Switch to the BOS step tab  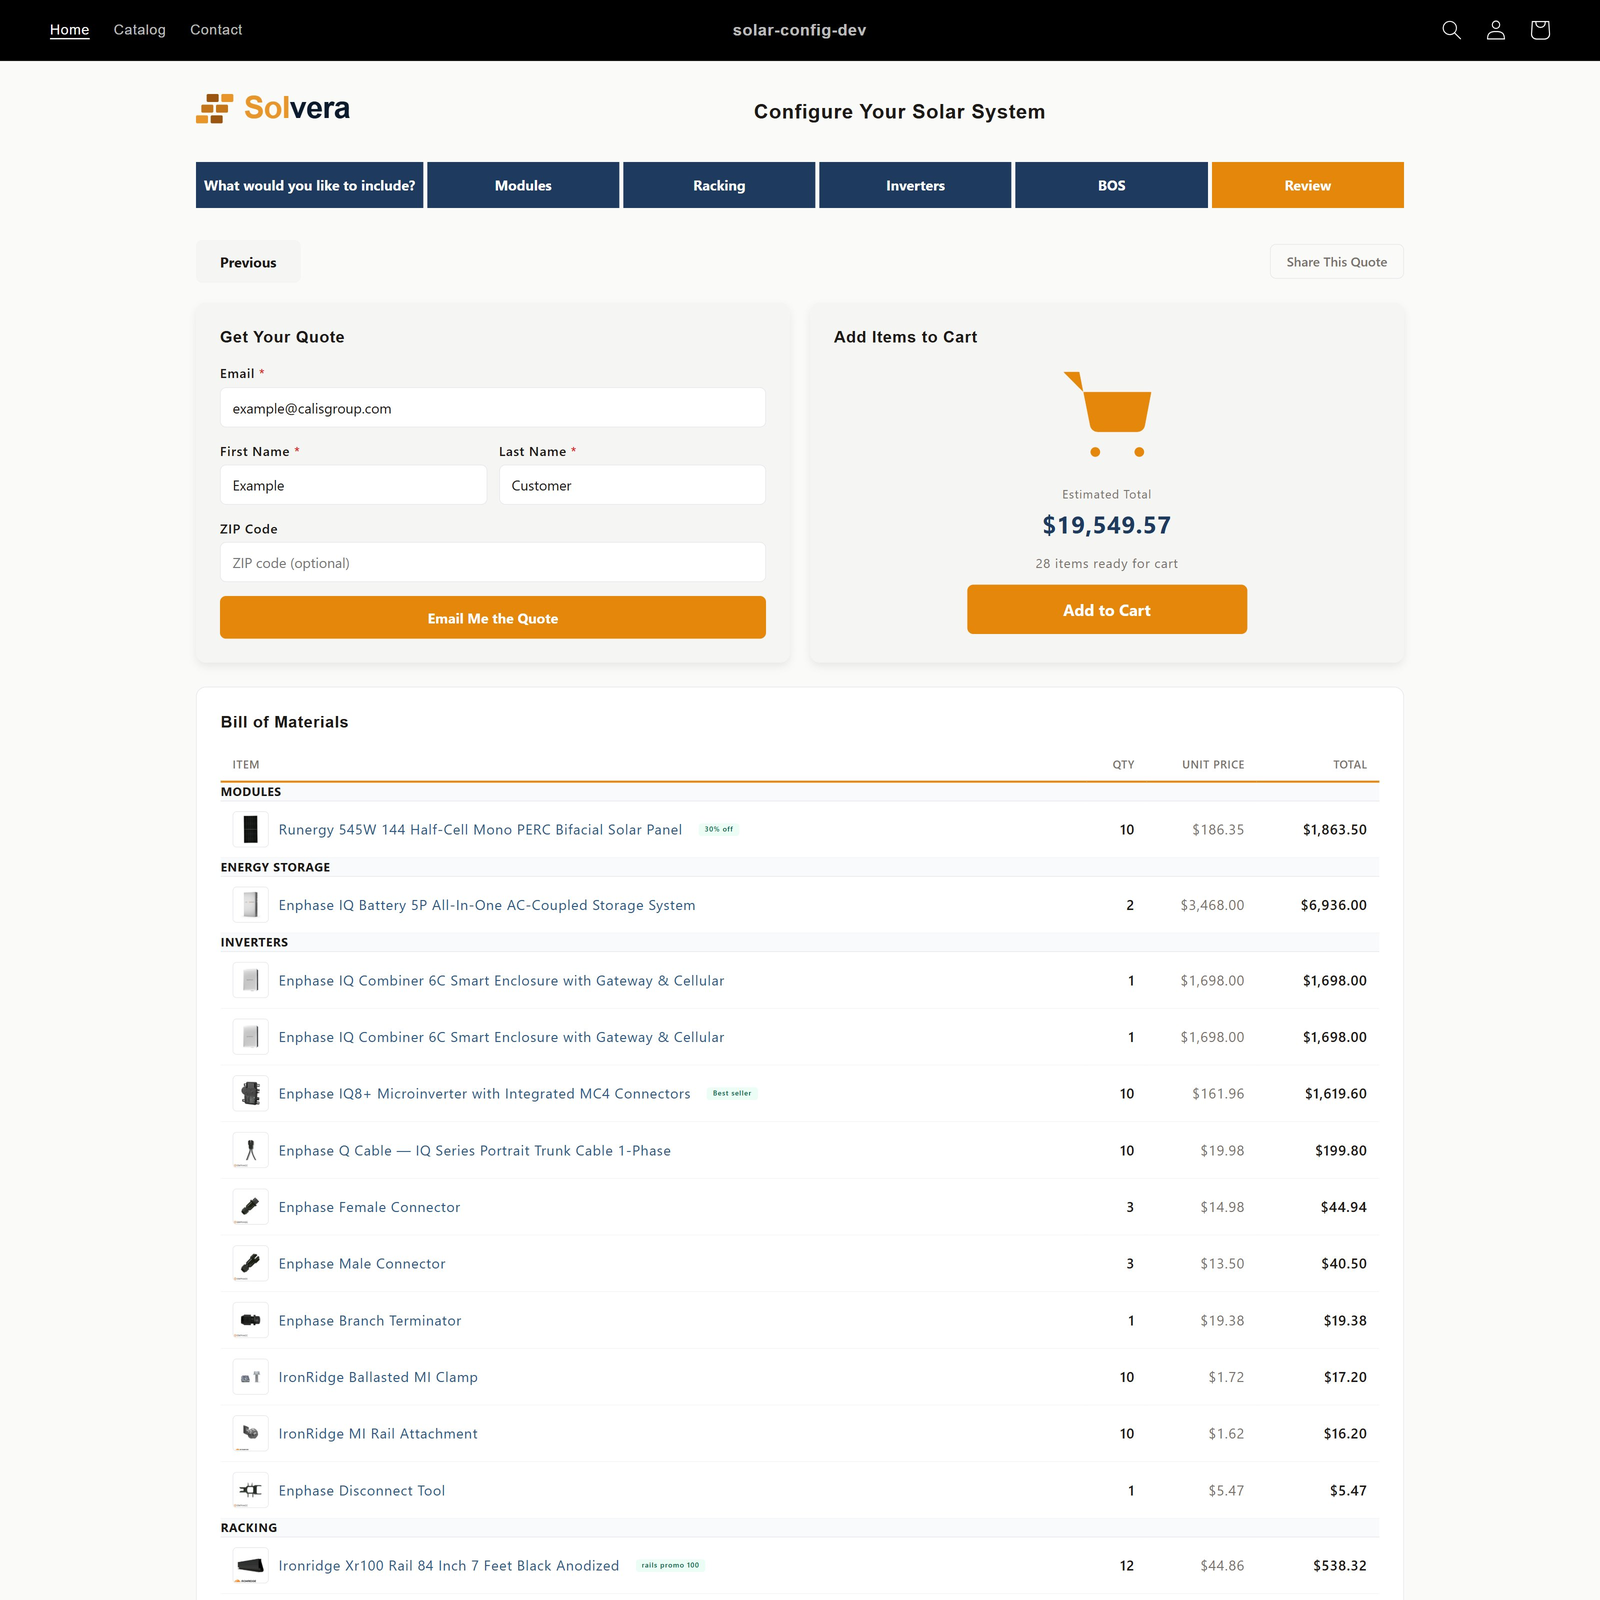click(1111, 185)
